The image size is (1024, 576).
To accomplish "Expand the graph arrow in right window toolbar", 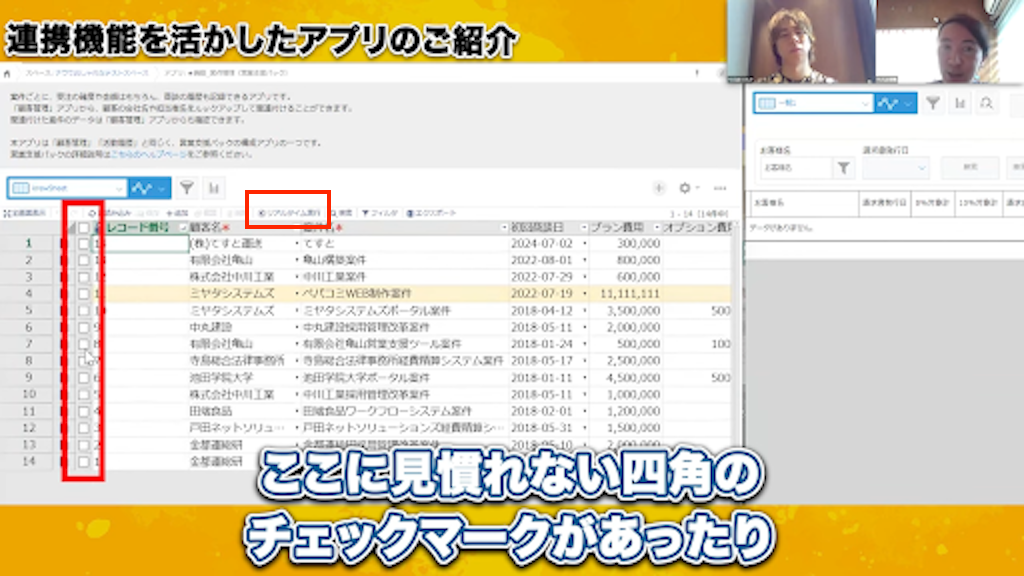I will (x=908, y=103).
